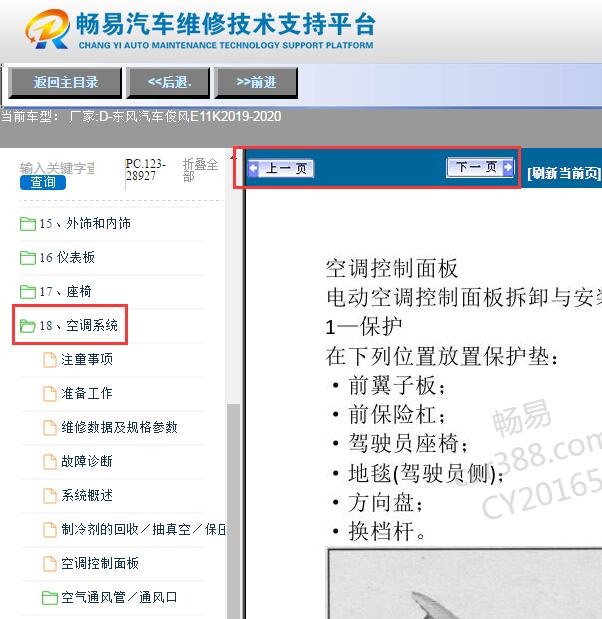Focus the 输入关键字 search field
The width and height of the screenshot is (602, 619).
[x=57, y=168]
